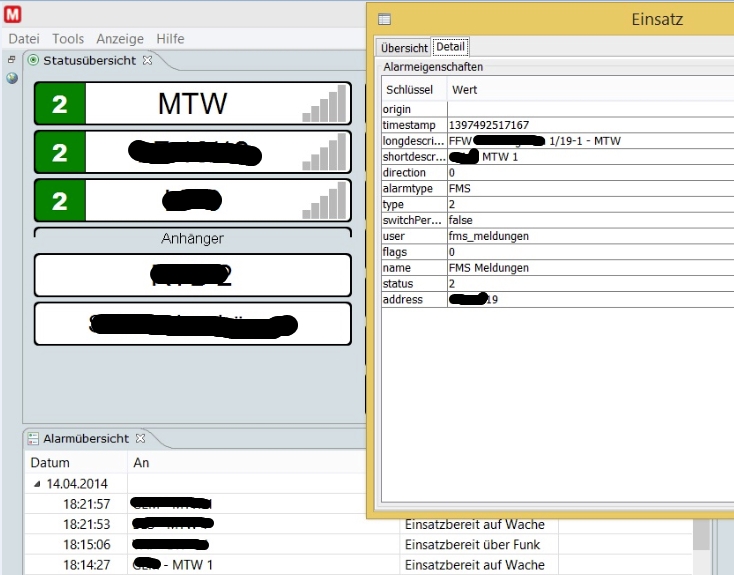Select the flags property row
Viewport: 734px width, 575px height.
[558, 252]
